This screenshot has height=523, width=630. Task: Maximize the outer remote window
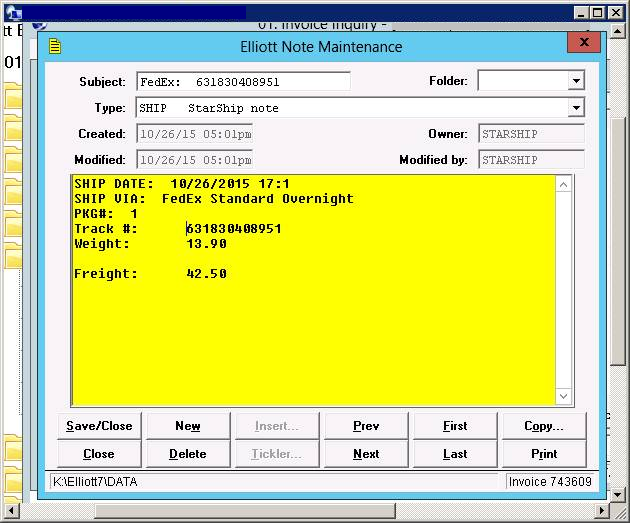point(598,13)
